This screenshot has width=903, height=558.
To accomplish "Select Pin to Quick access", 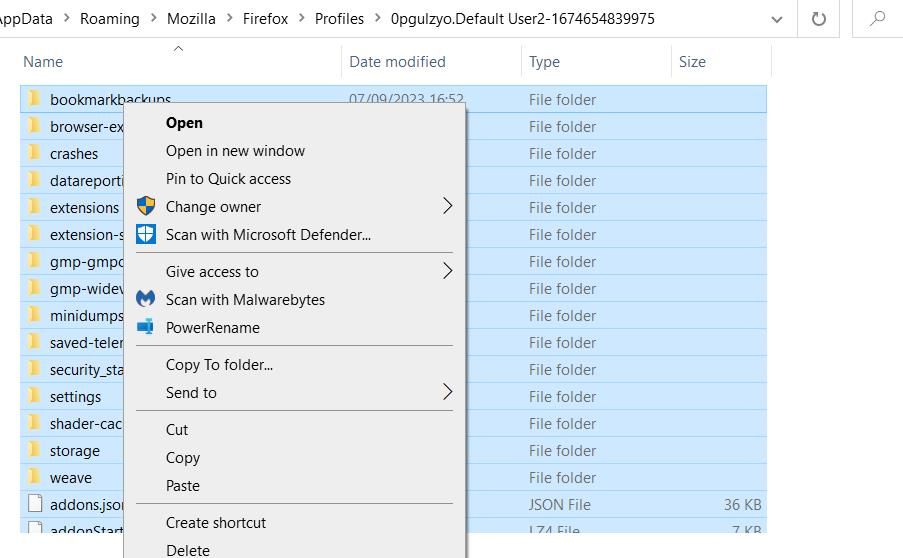I will 228,179.
